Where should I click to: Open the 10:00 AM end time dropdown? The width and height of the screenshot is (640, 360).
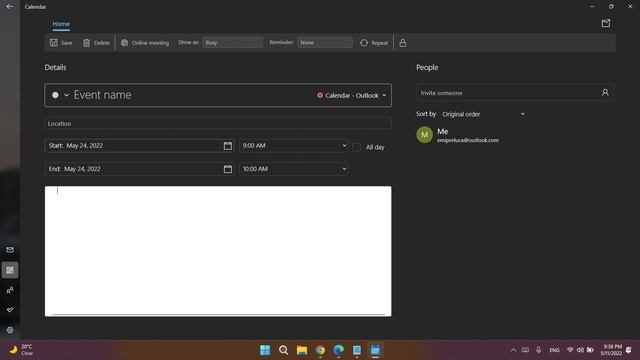pos(293,169)
